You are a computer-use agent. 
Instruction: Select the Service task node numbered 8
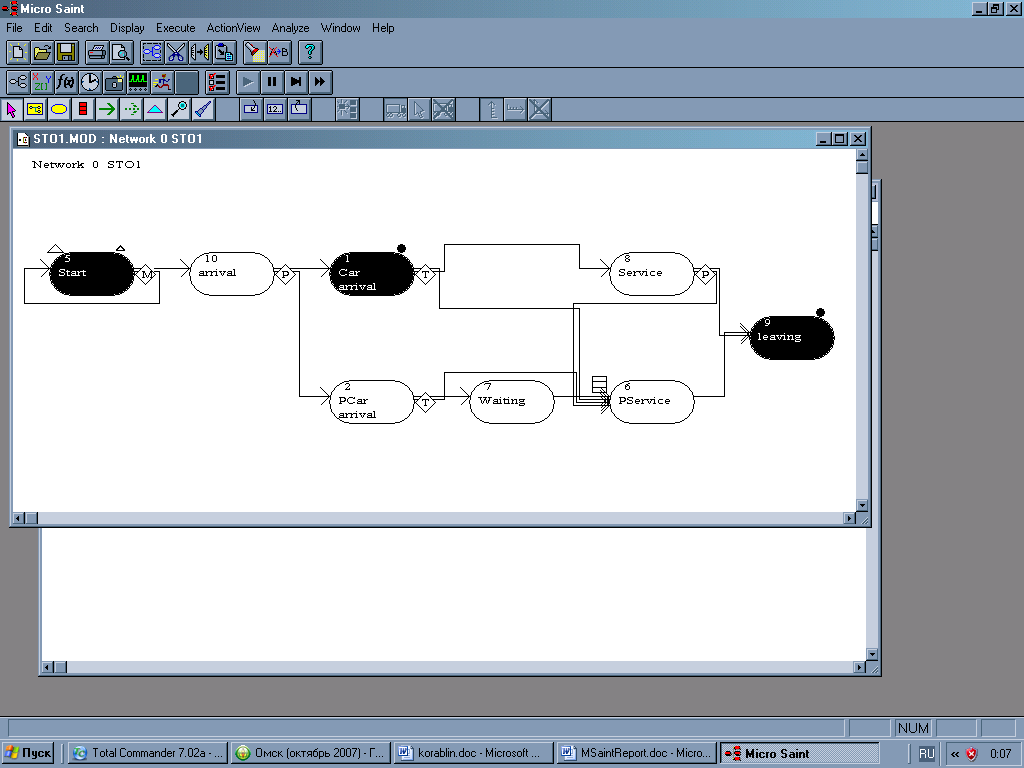pos(652,274)
